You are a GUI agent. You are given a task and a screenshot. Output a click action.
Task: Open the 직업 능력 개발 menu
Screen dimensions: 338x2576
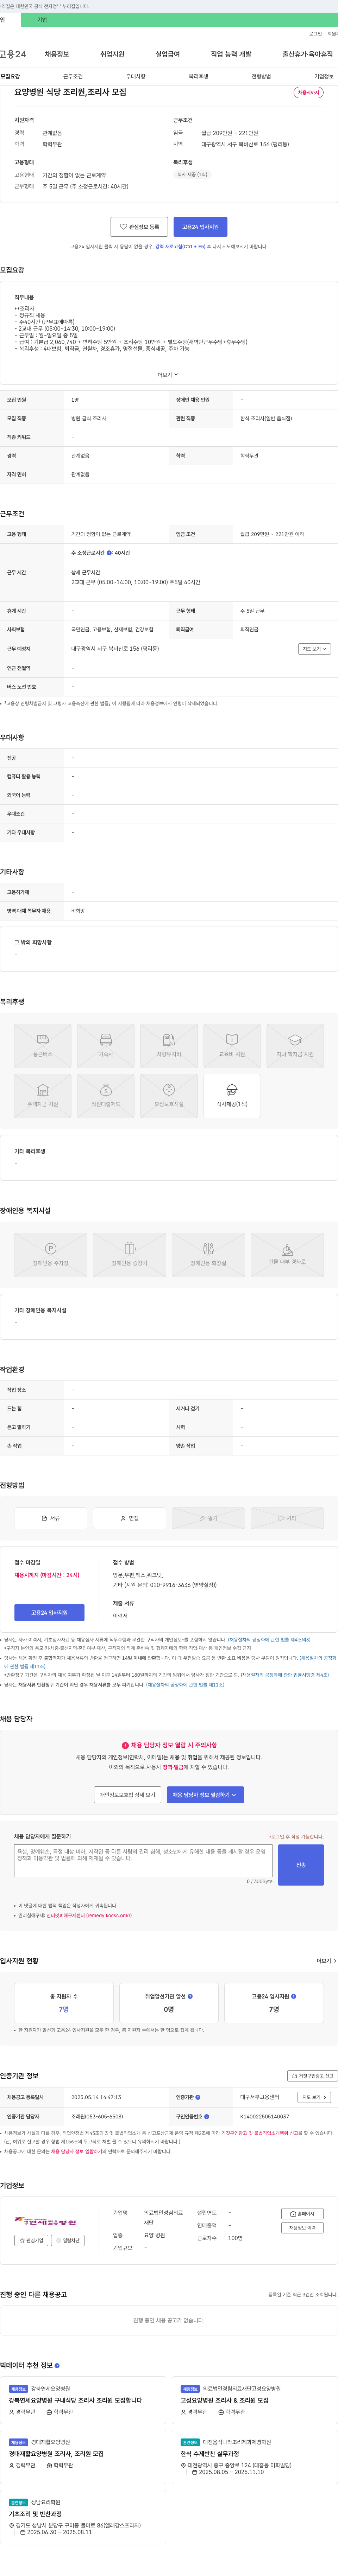[x=231, y=54]
